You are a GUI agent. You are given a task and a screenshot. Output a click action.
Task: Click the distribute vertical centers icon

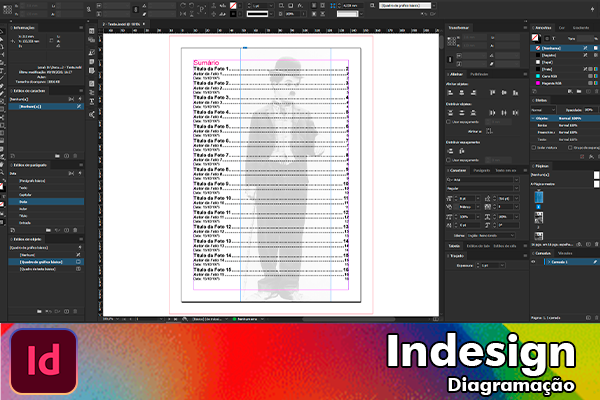pyautogui.click(x=462, y=113)
